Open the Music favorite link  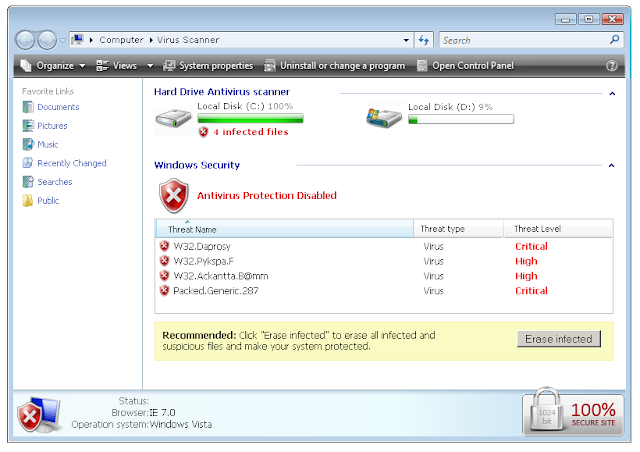[48, 145]
